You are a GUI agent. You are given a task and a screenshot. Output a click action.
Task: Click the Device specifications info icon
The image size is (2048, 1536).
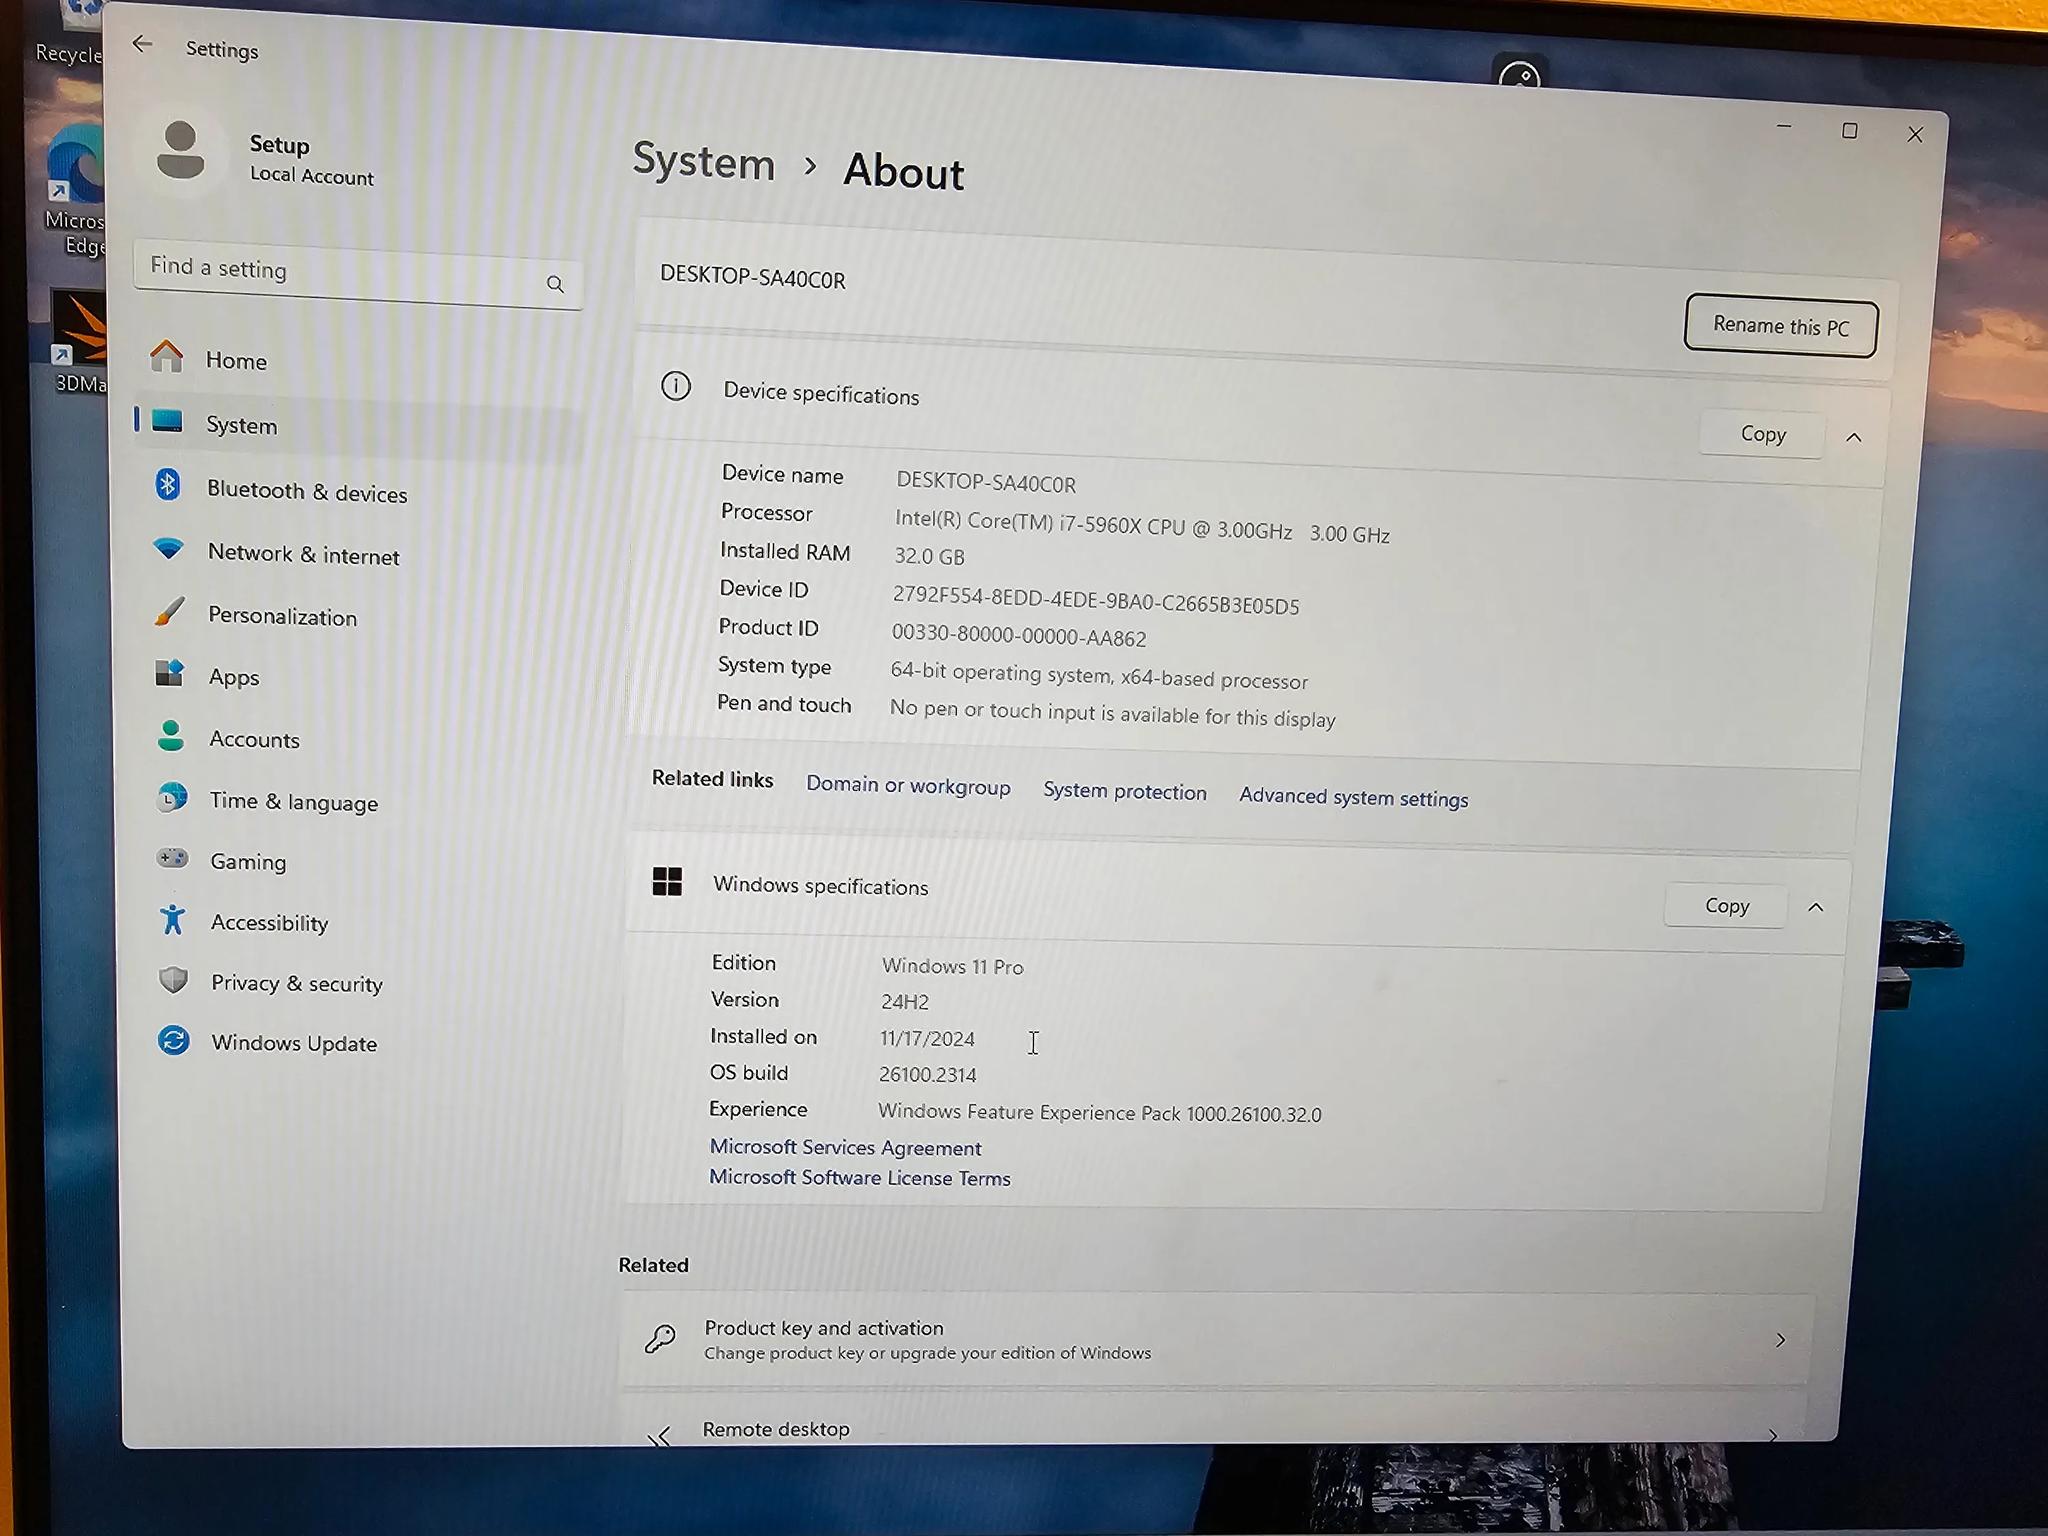676,386
